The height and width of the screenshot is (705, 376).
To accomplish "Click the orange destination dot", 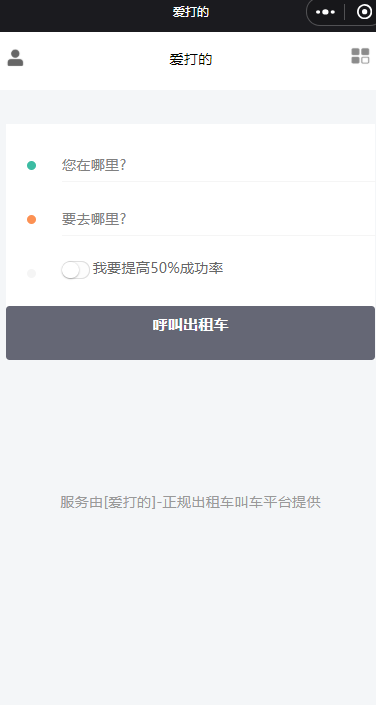I will pos(31,219).
